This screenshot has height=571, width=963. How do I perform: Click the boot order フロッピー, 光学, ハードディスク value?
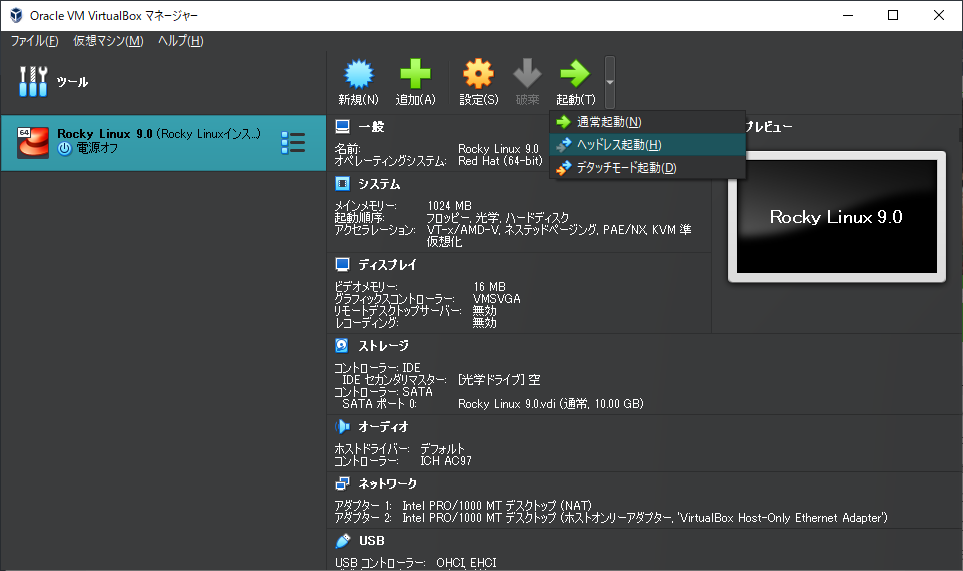(x=497, y=218)
